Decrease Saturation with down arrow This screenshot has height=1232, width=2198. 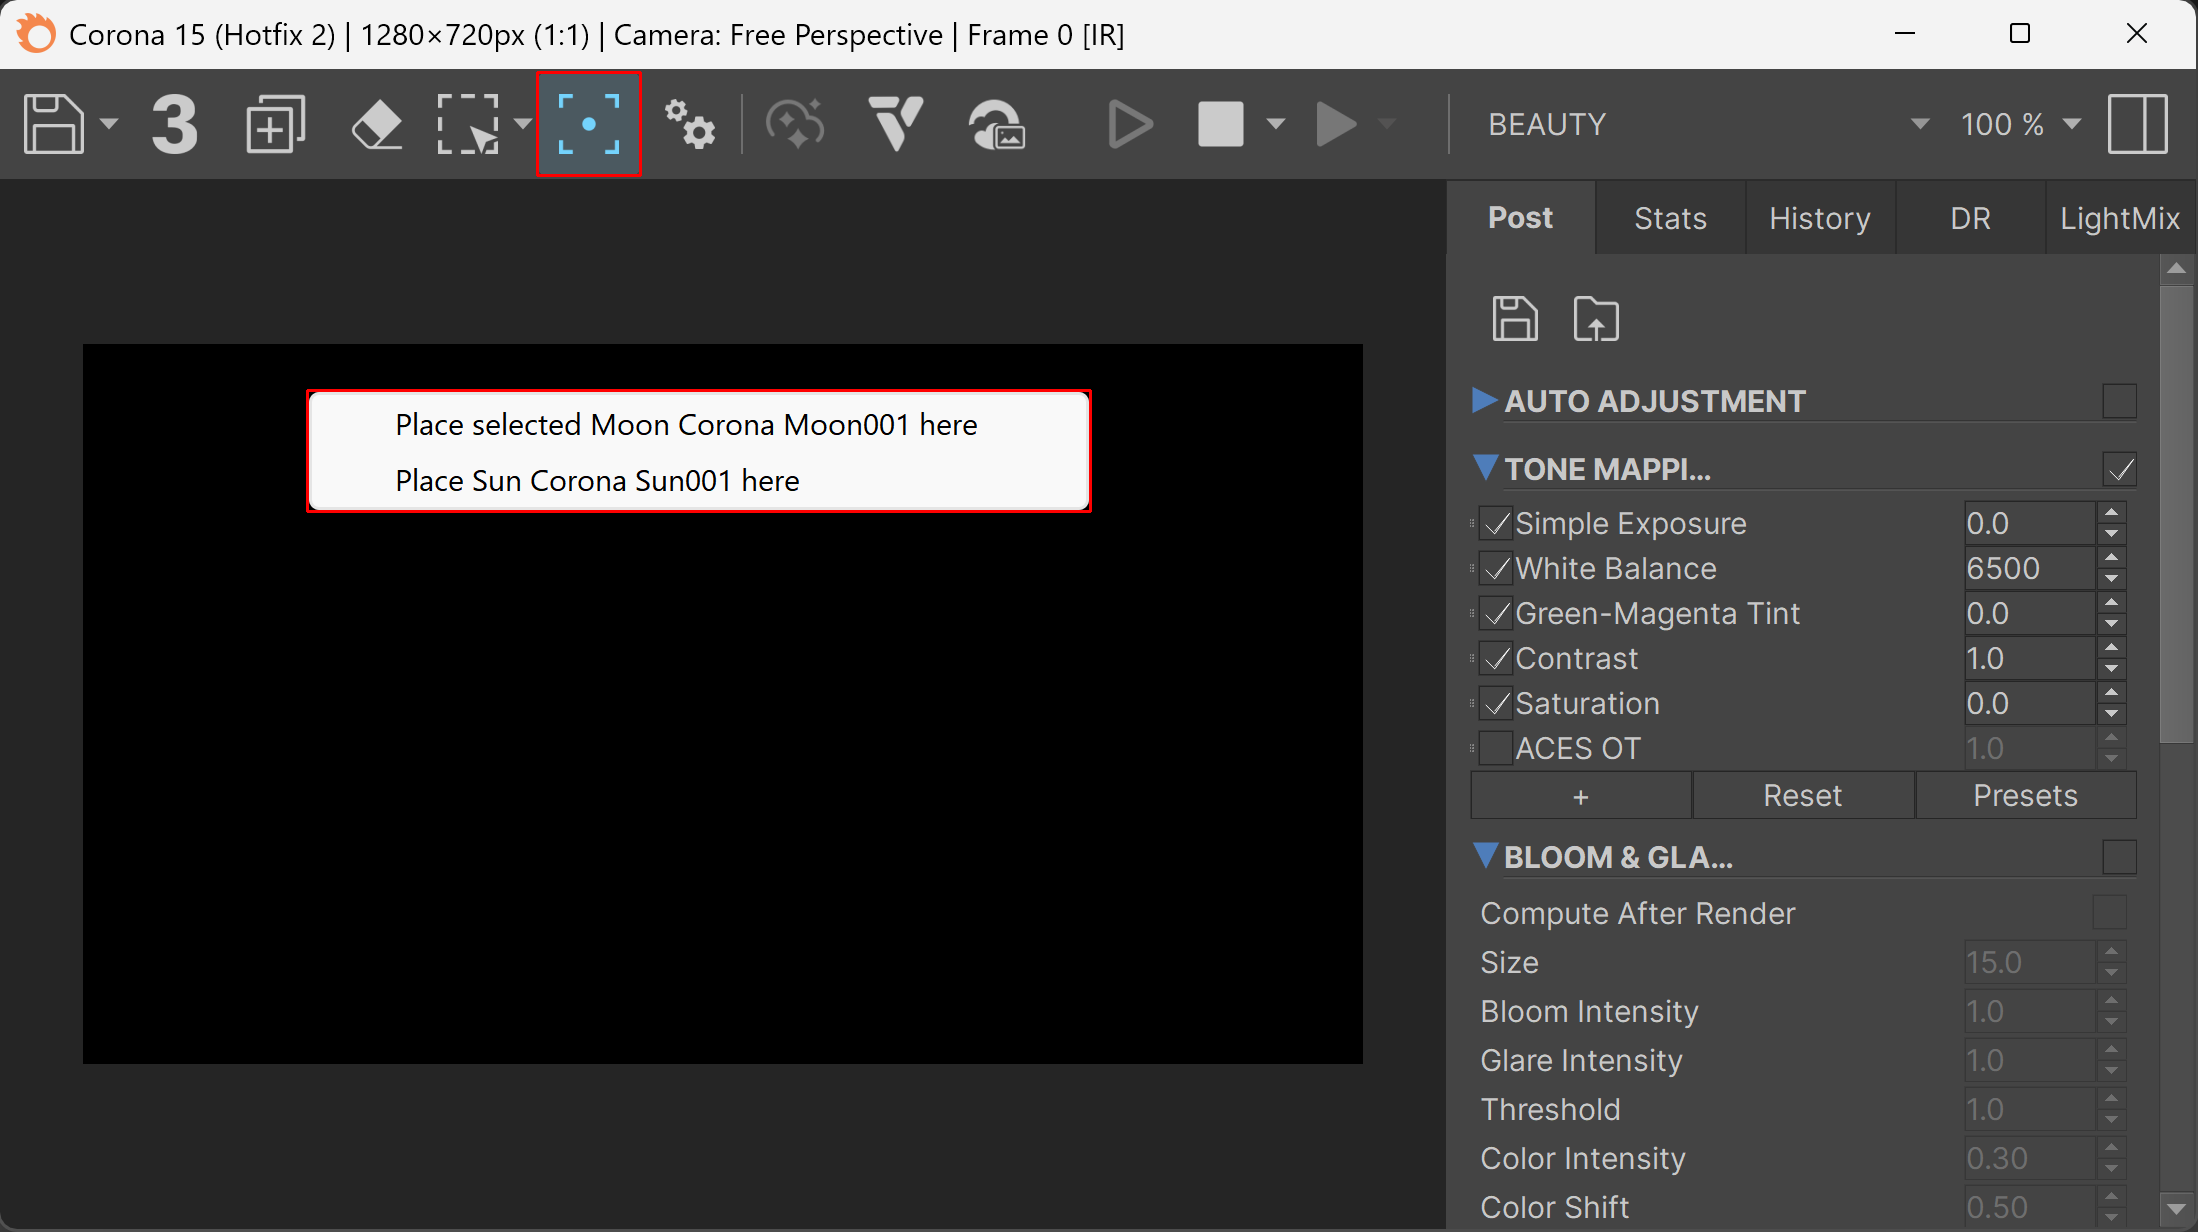2111,714
